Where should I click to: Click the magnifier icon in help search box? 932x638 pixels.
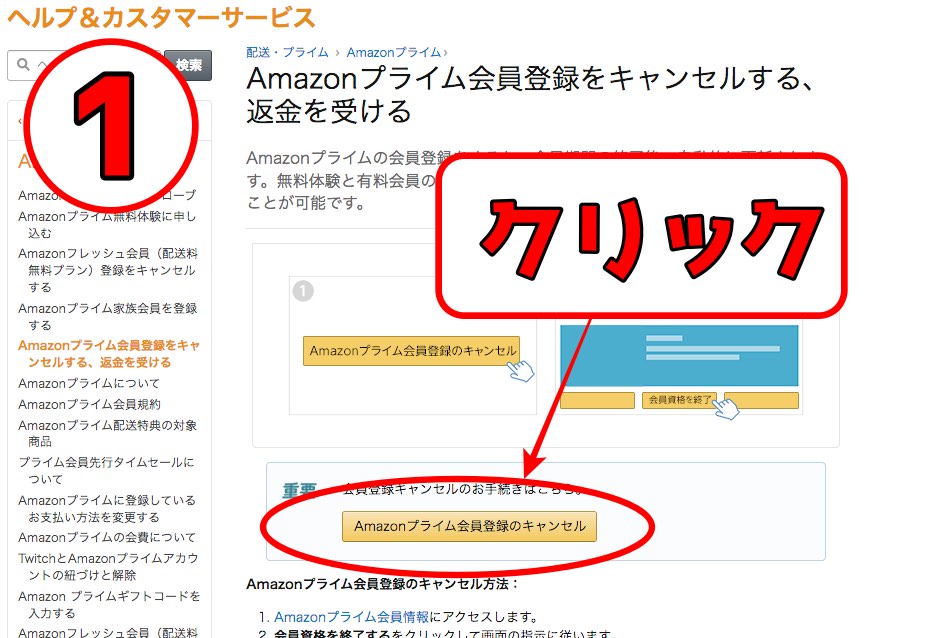[23, 64]
